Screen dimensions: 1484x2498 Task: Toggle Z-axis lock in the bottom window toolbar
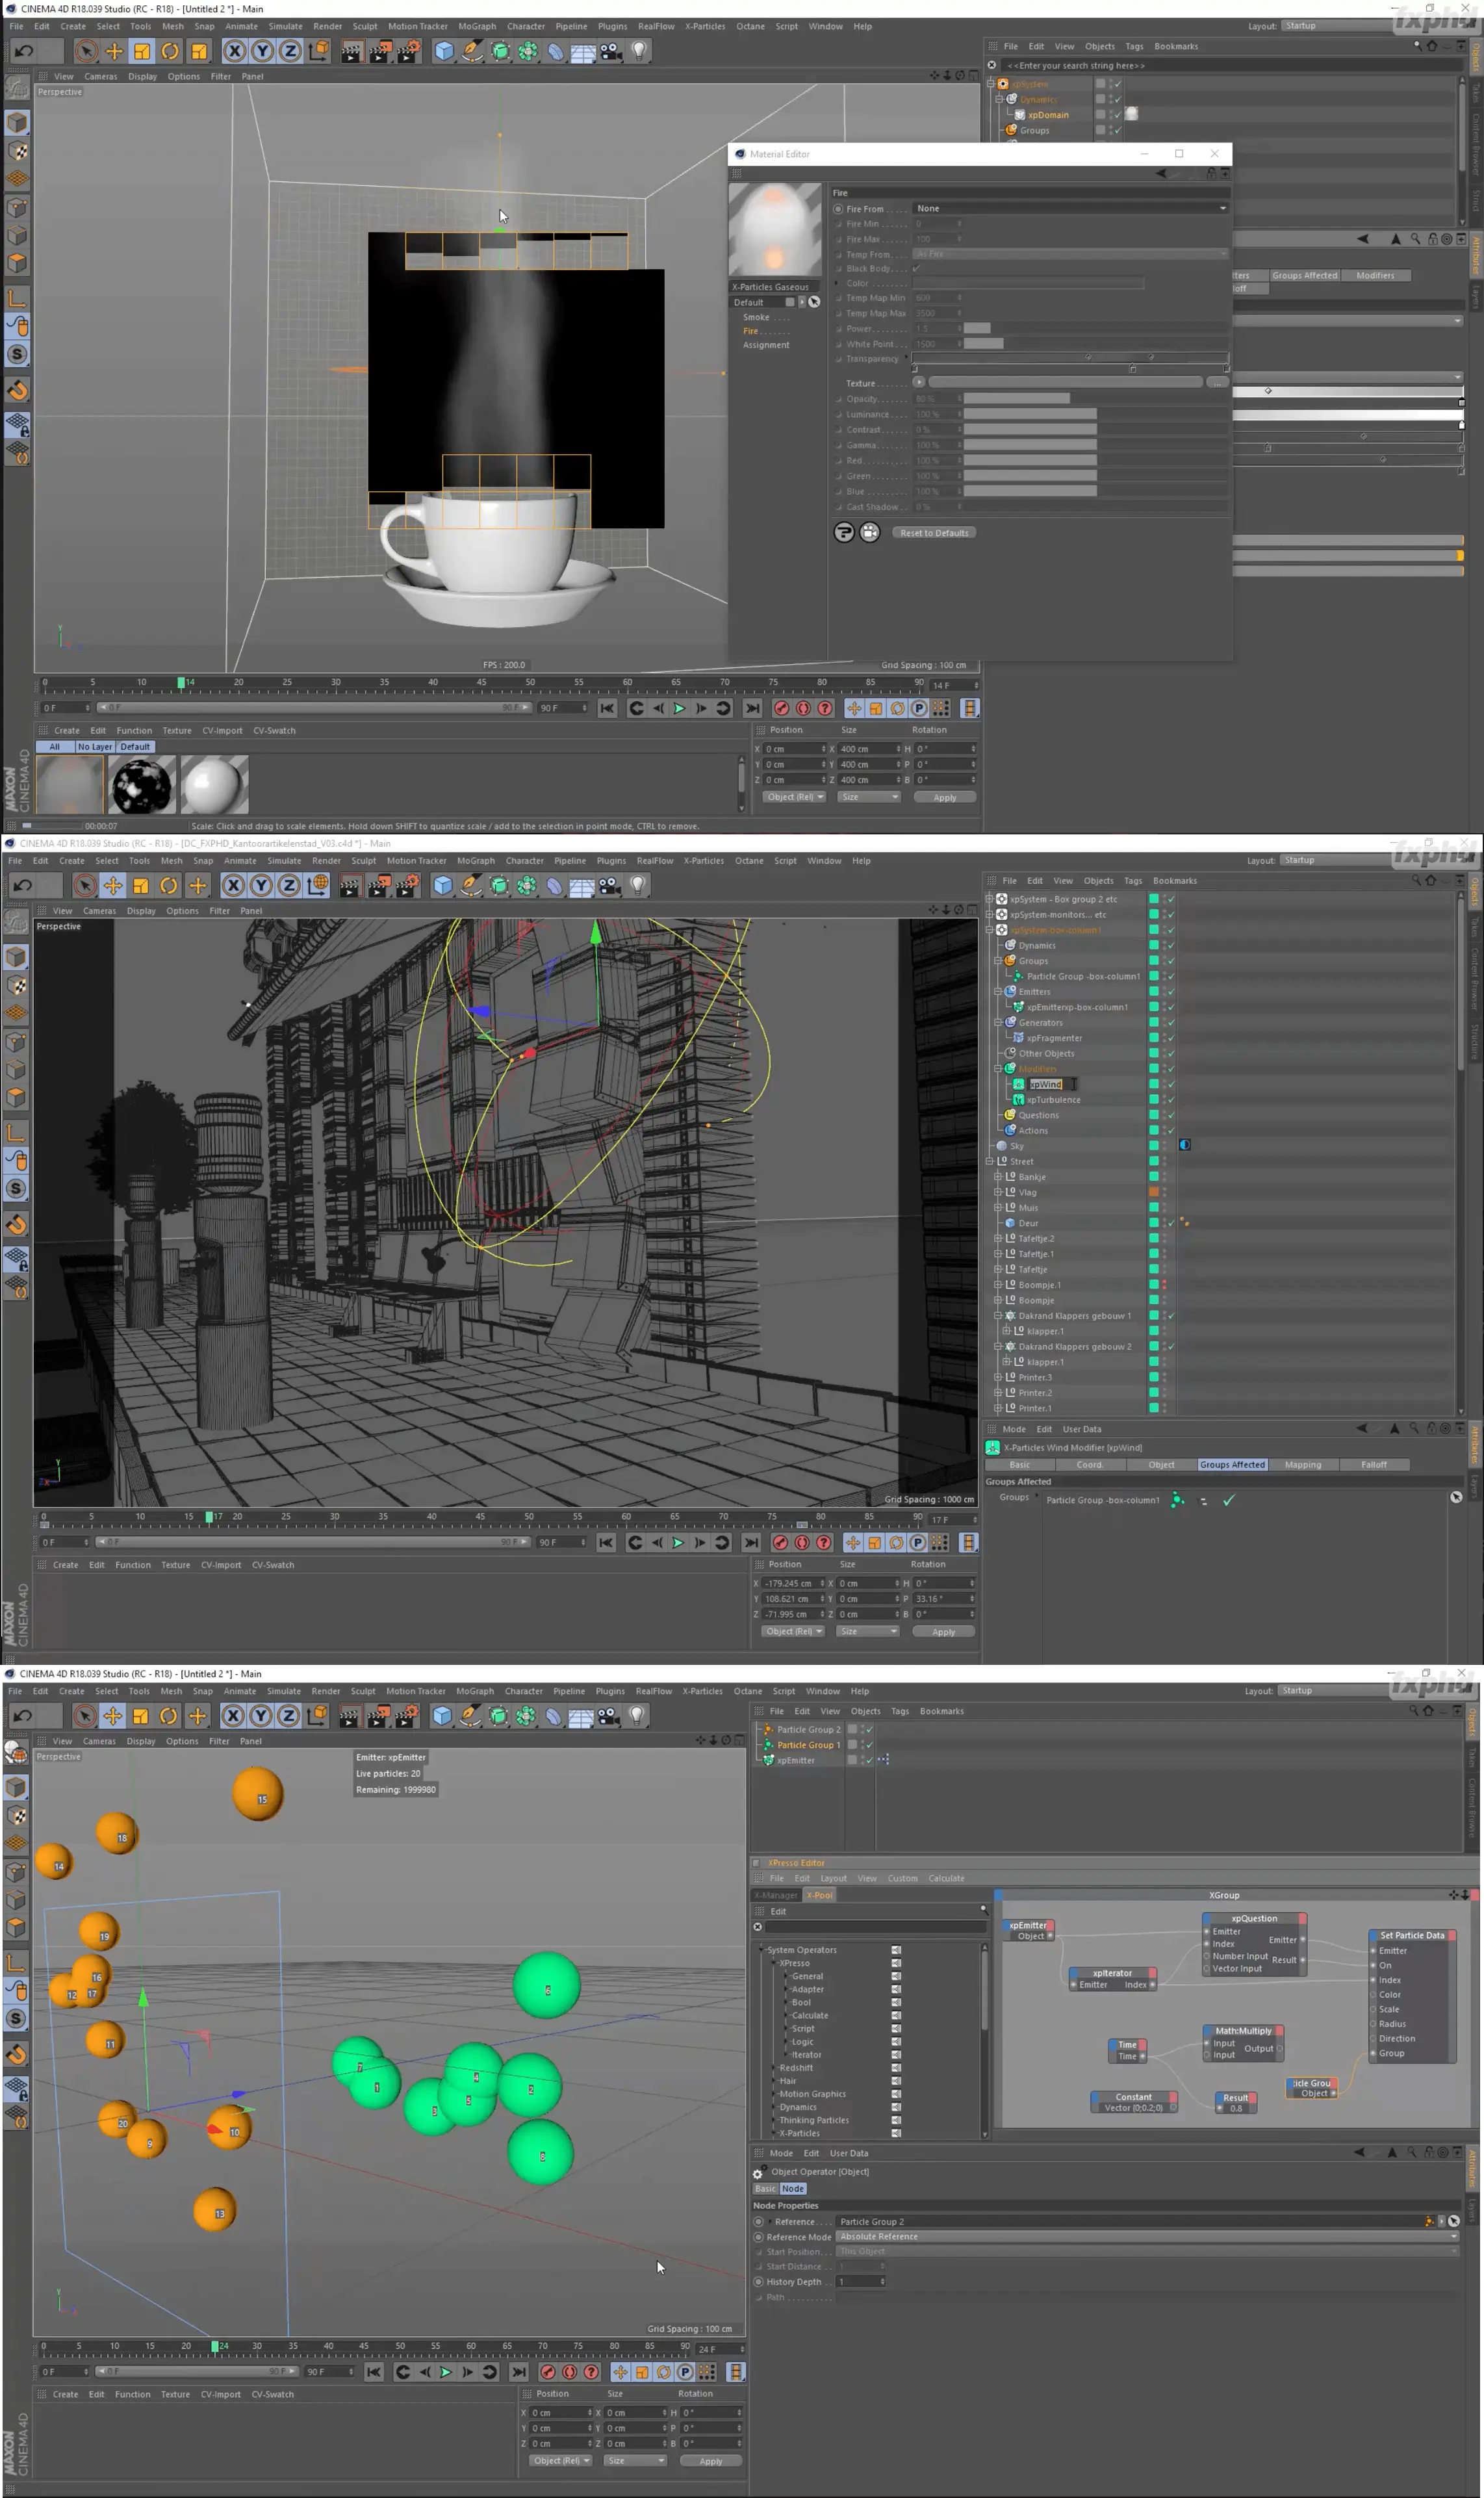click(288, 1716)
